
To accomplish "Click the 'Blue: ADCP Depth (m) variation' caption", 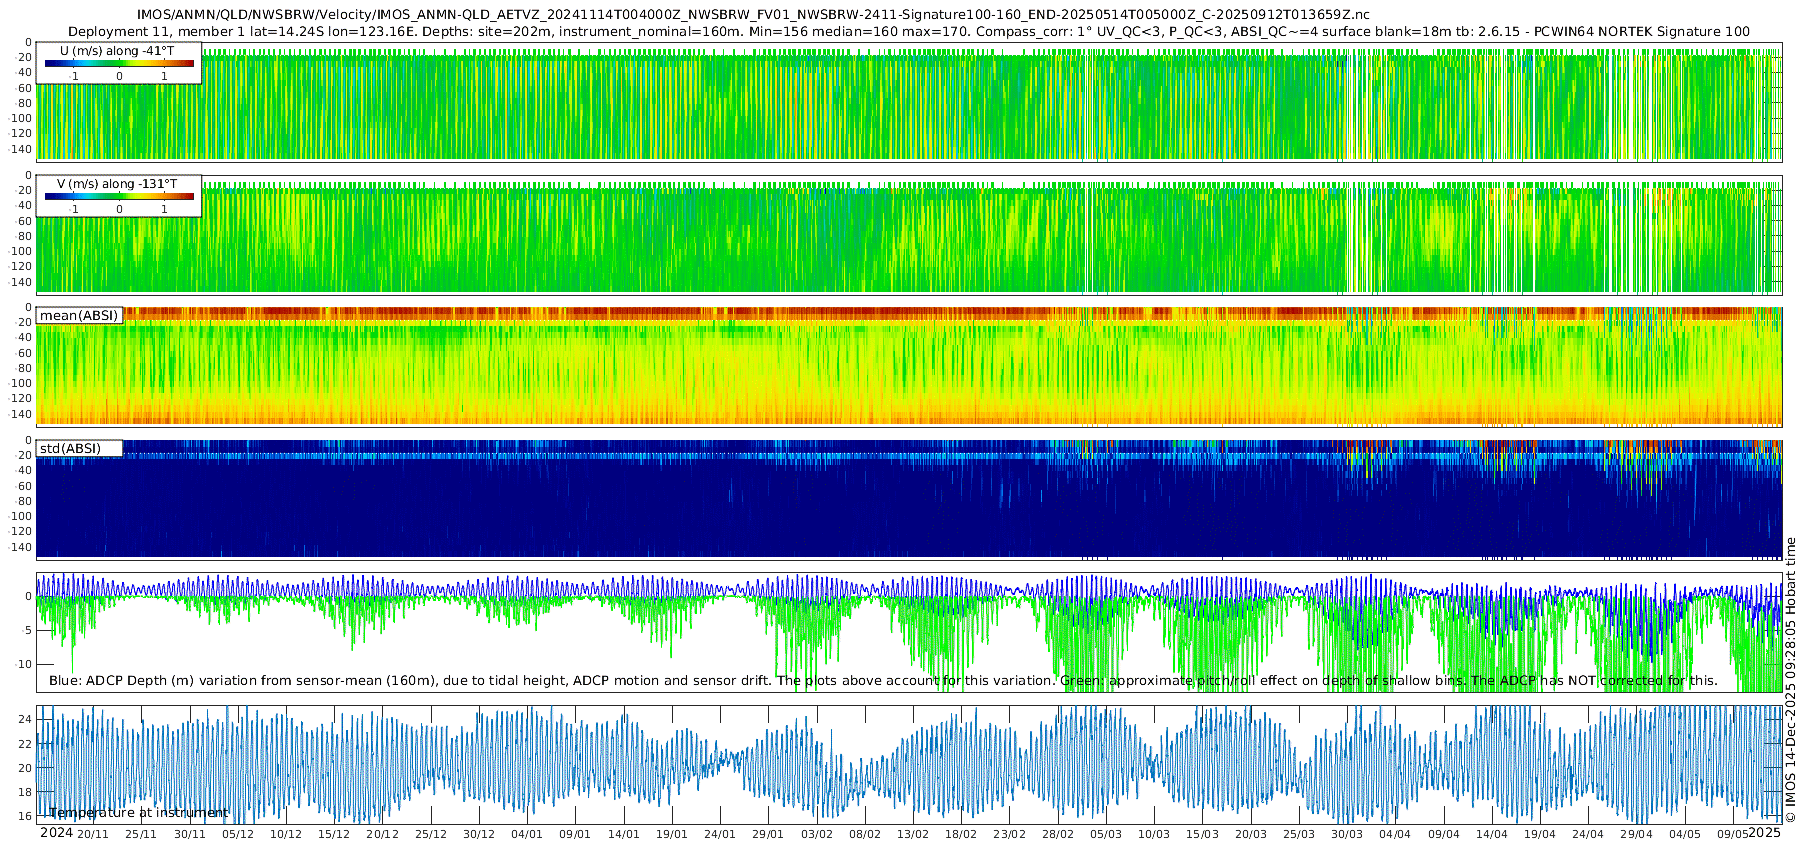I will (883, 681).
